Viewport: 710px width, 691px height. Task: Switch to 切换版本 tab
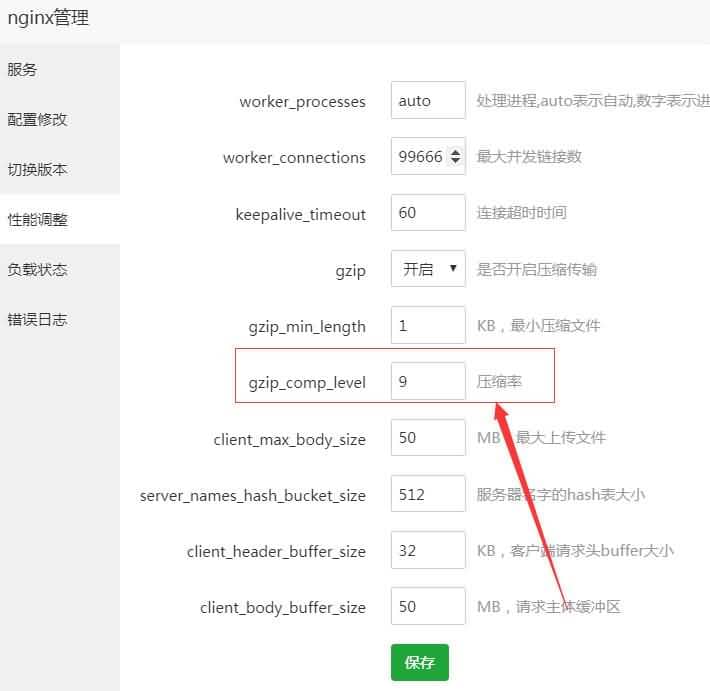[x=60, y=169]
